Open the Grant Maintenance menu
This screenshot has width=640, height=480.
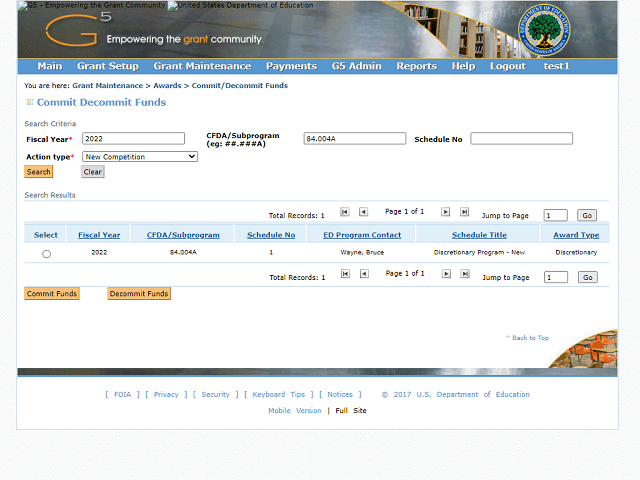(202, 66)
